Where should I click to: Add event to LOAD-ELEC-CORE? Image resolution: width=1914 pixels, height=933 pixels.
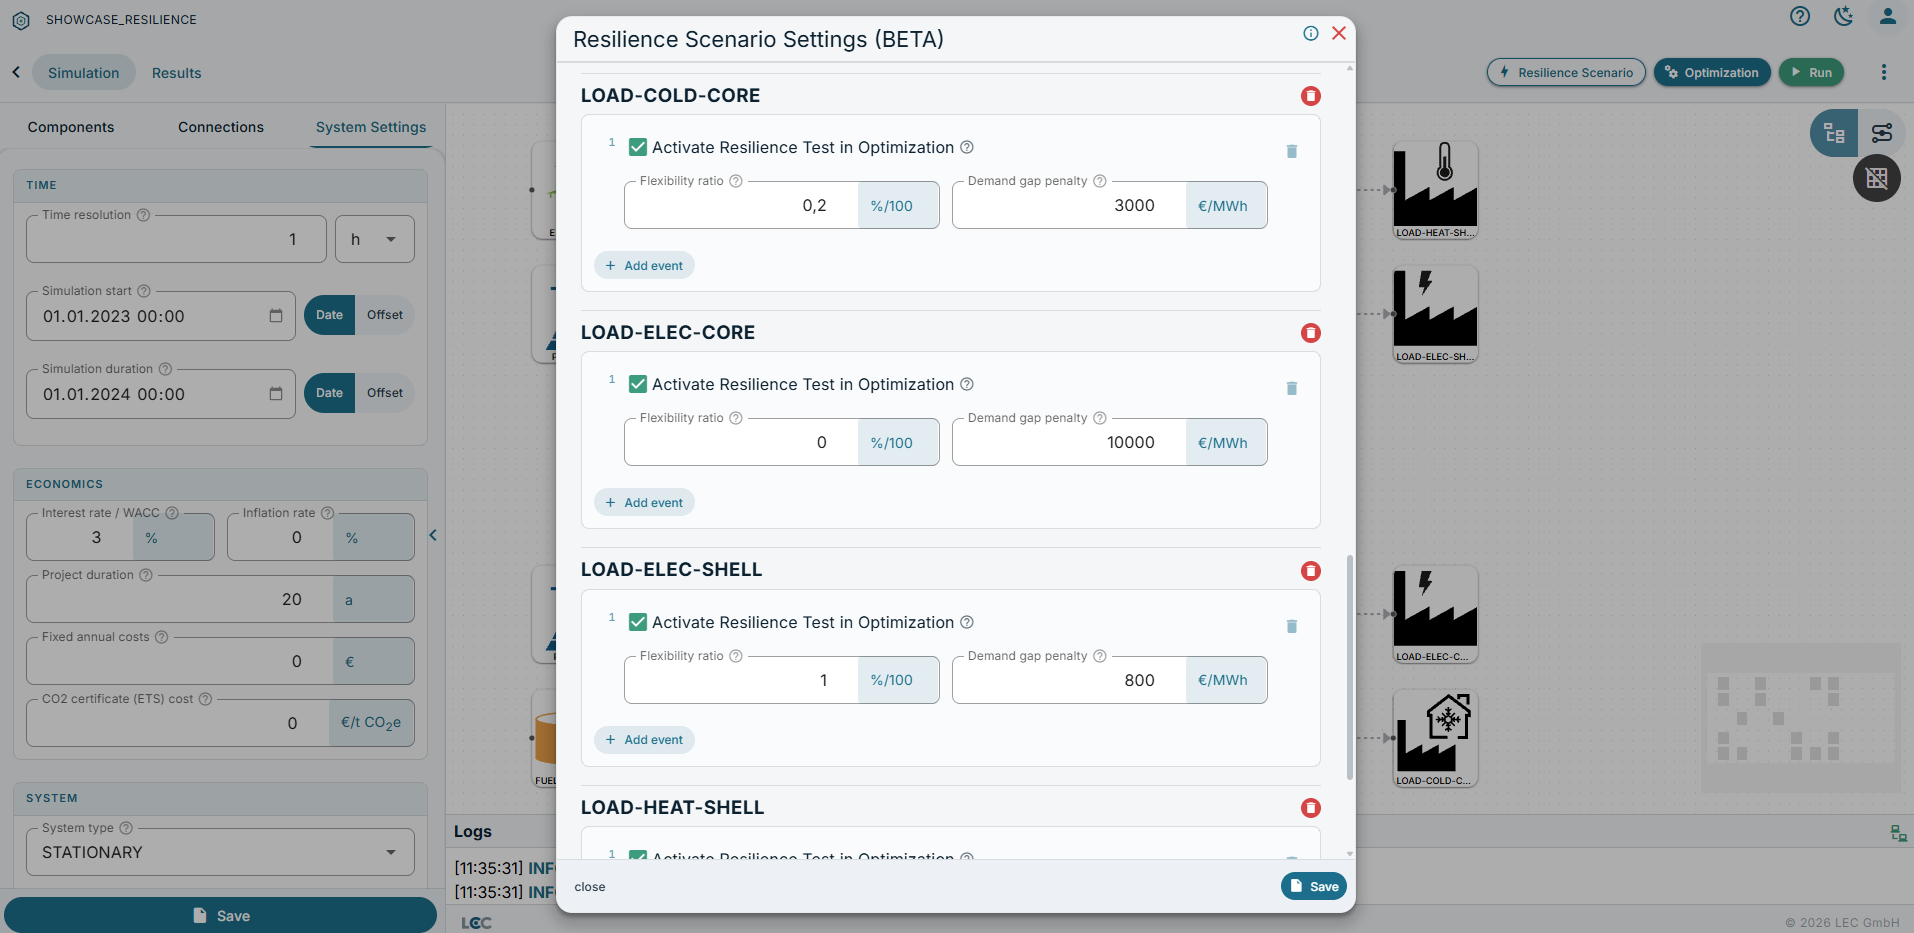(x=644, y=502)
